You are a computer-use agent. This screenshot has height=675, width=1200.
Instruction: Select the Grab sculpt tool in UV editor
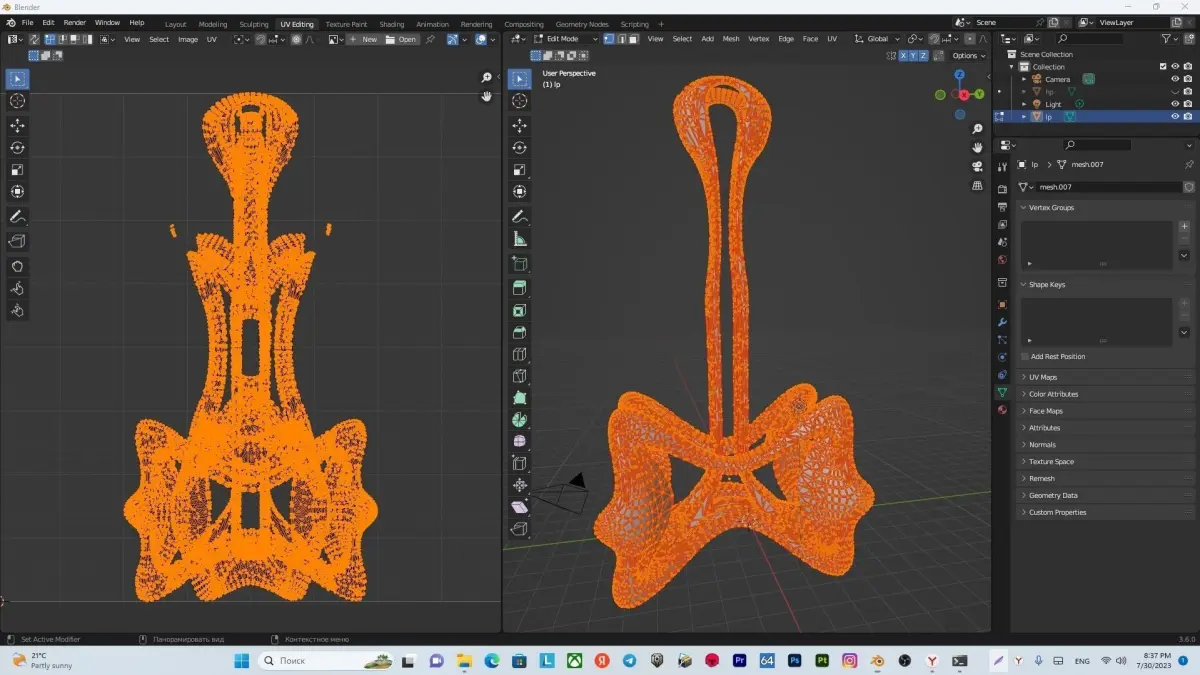click(17, 266)
